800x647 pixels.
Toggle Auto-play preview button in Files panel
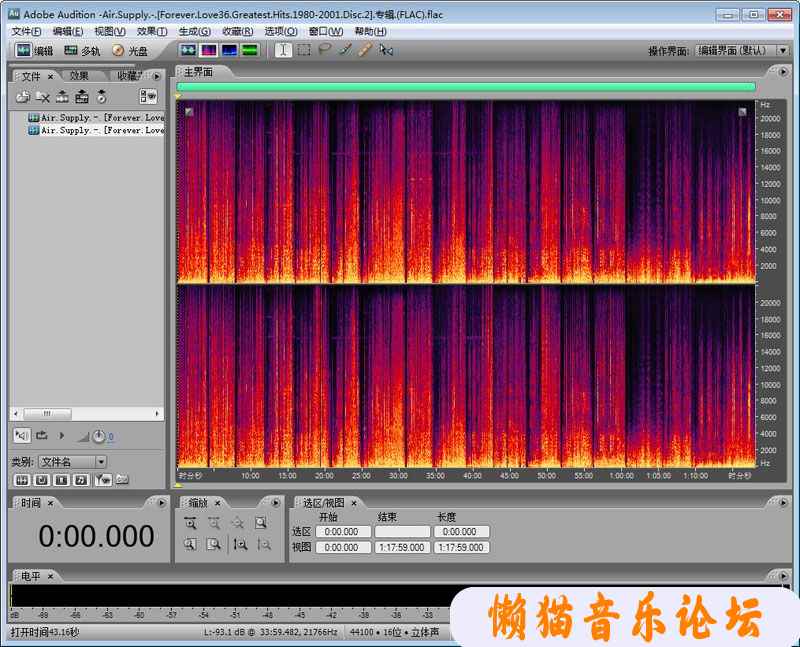pos(22,435)
